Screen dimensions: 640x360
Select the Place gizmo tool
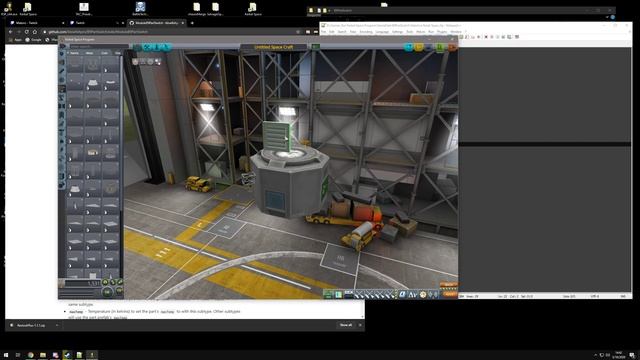136,62
